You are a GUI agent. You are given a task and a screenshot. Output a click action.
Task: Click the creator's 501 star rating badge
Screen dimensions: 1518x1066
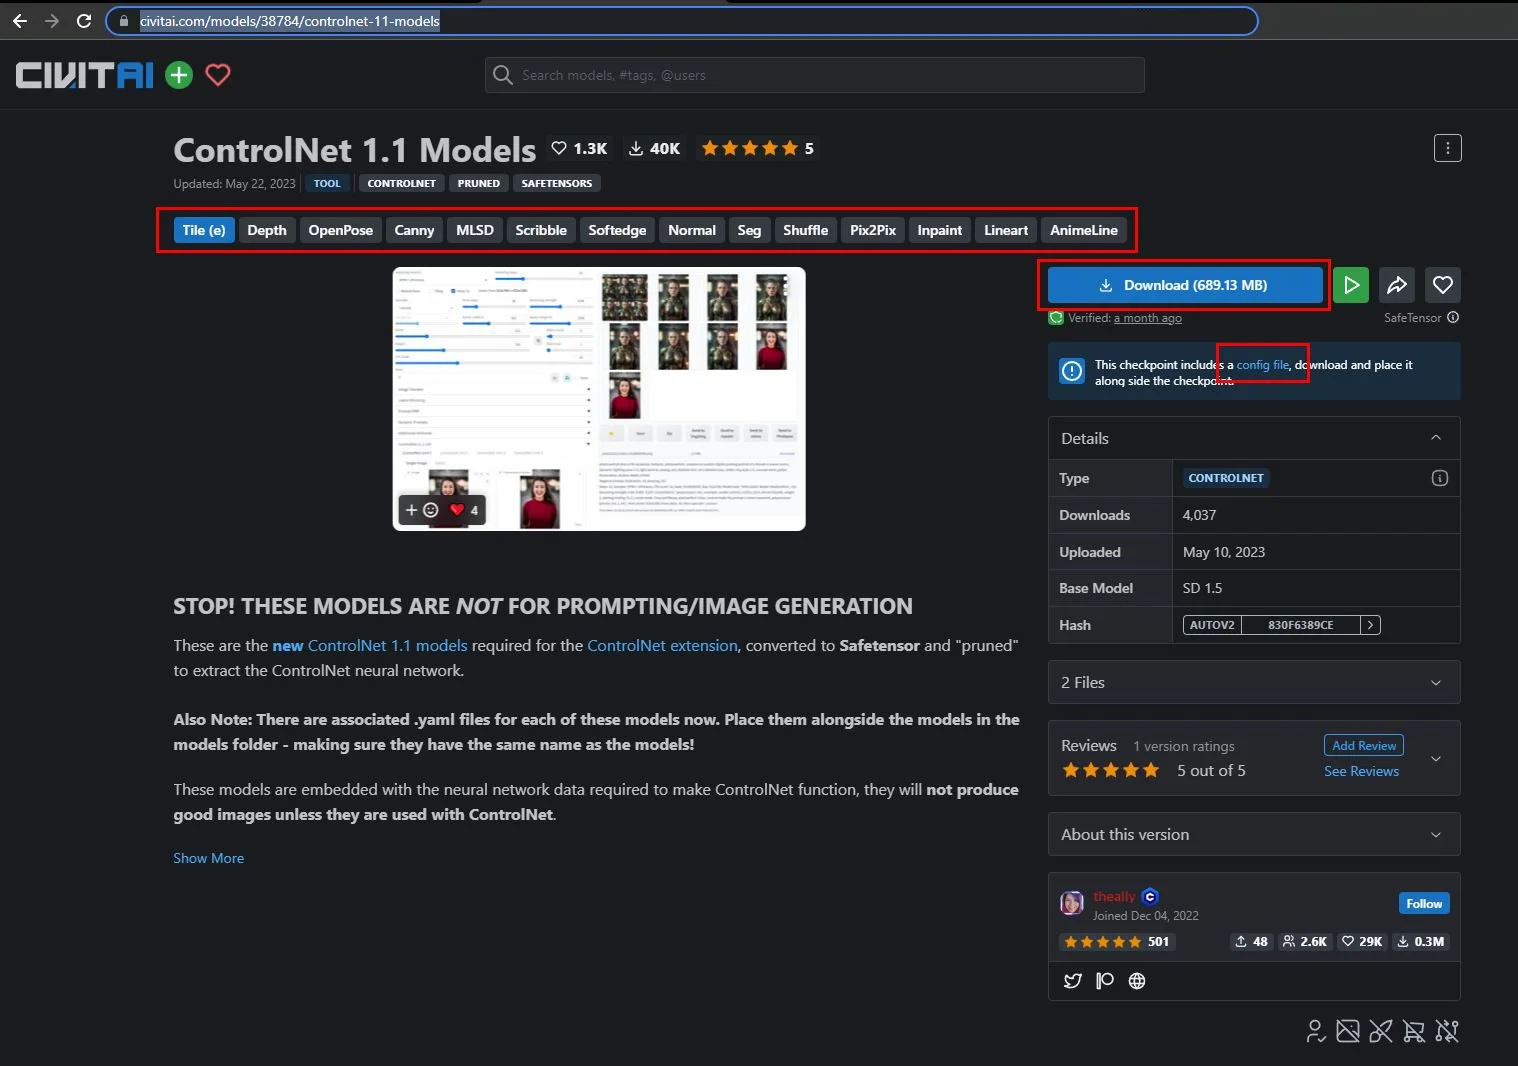(x=1116, y=942)
